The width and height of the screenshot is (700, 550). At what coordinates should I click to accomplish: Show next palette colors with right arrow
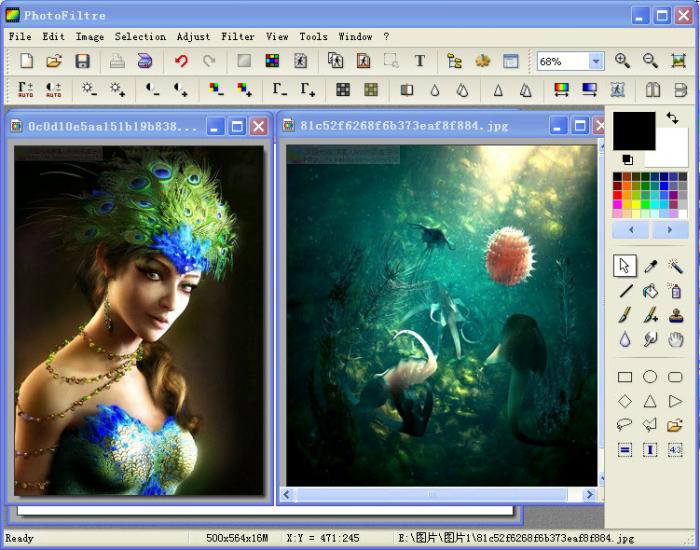pos(670,230)
